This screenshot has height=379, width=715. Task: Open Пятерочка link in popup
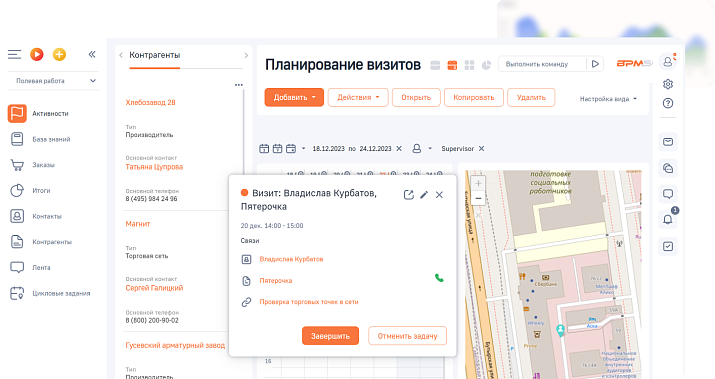[x=276, y=281]
